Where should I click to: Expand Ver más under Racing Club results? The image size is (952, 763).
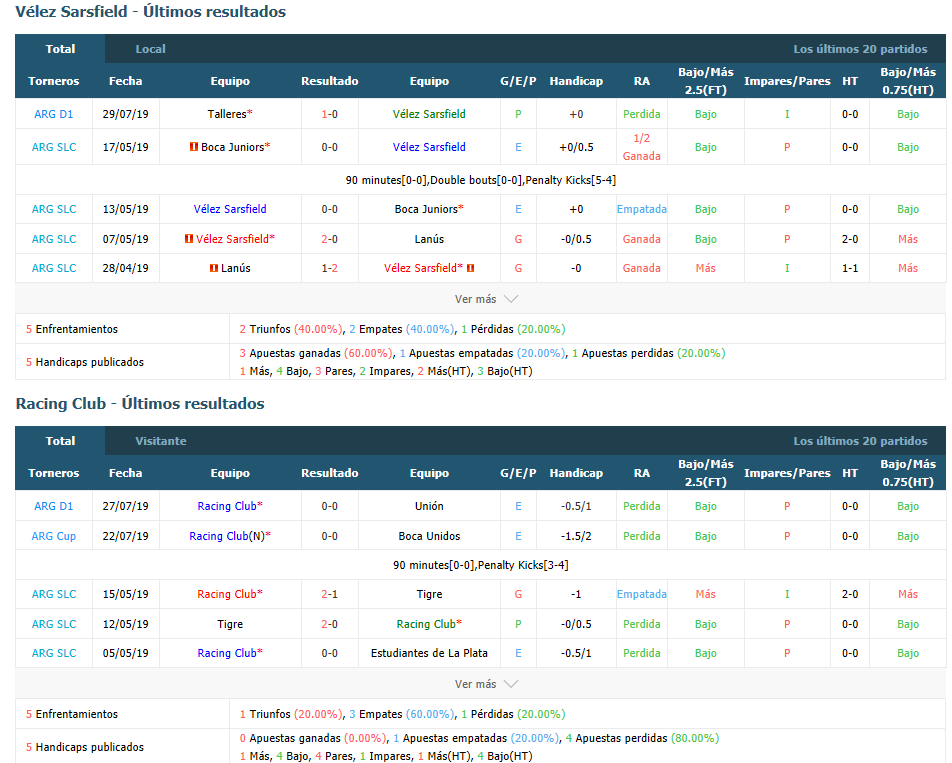point(485,684)
